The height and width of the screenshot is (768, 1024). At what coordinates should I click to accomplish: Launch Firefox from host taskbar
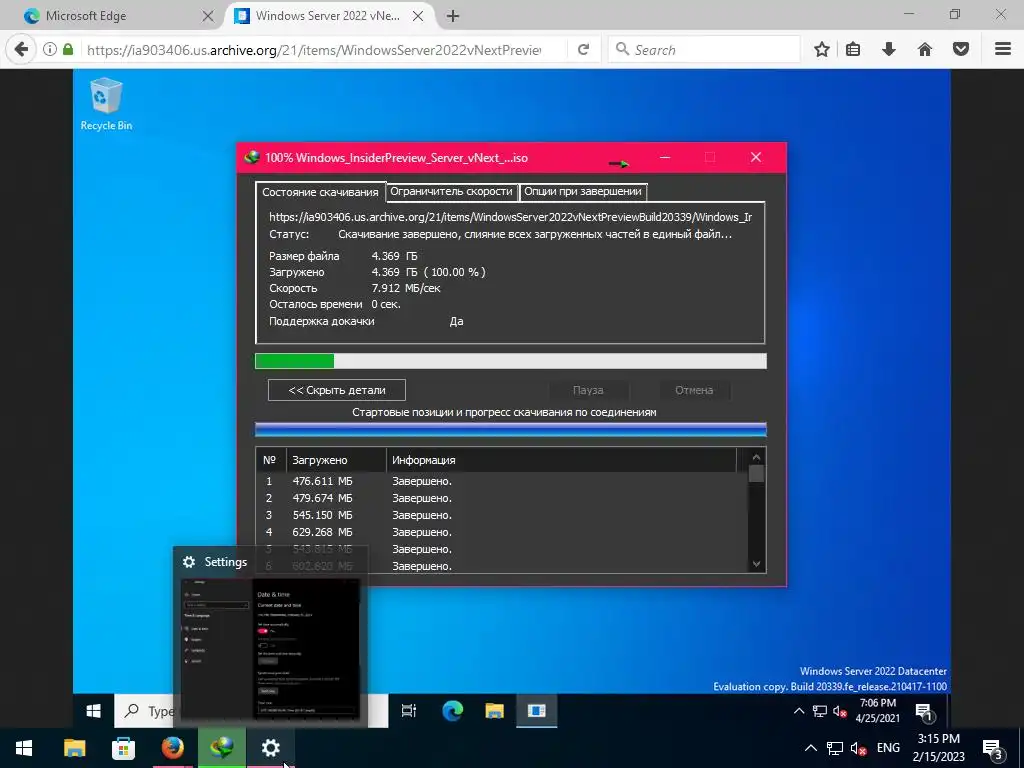(x=172, y=748)
